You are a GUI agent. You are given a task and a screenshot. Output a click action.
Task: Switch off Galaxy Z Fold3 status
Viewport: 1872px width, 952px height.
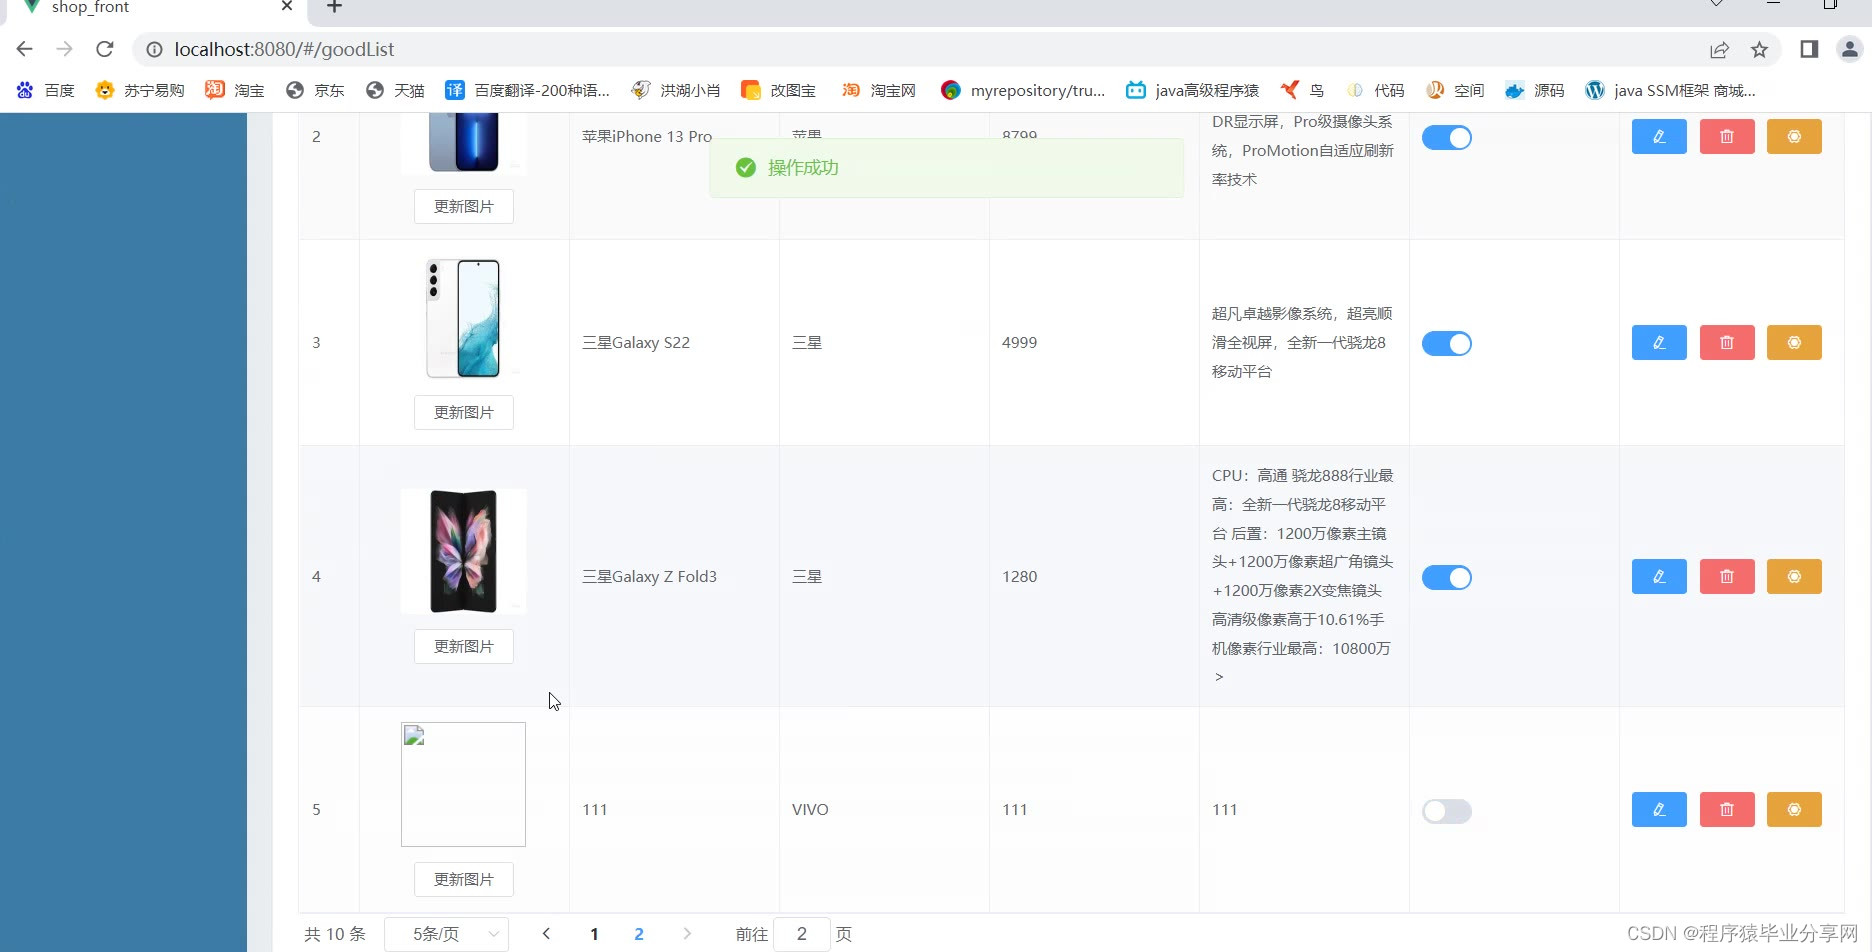(x=1447, y=578)
